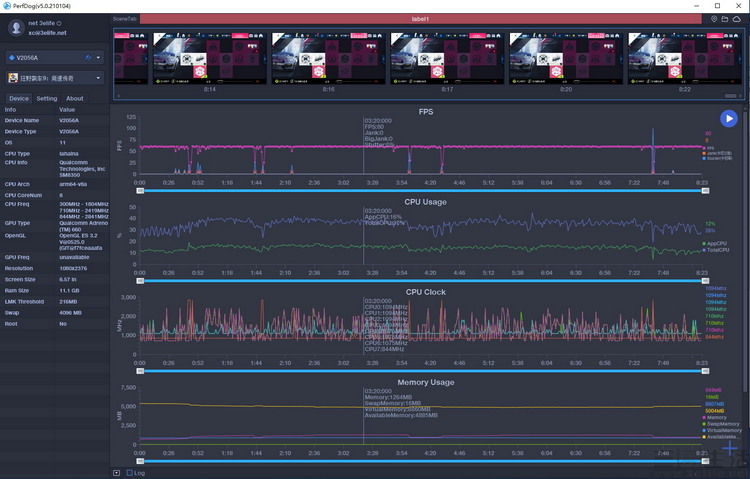Screen dimensions: 750x479
Task: Click the blue plus icon near memory chart
Action: 730,448
